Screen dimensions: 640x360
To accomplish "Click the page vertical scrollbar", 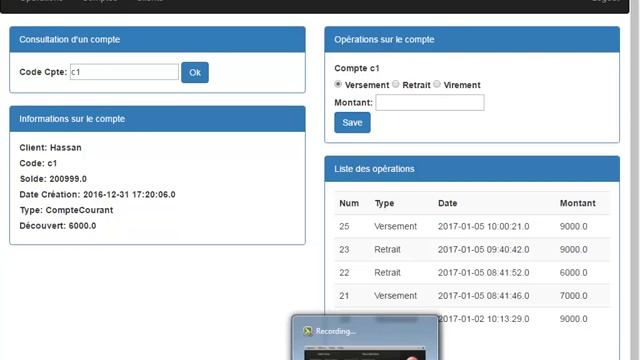I will click(635, 180).
